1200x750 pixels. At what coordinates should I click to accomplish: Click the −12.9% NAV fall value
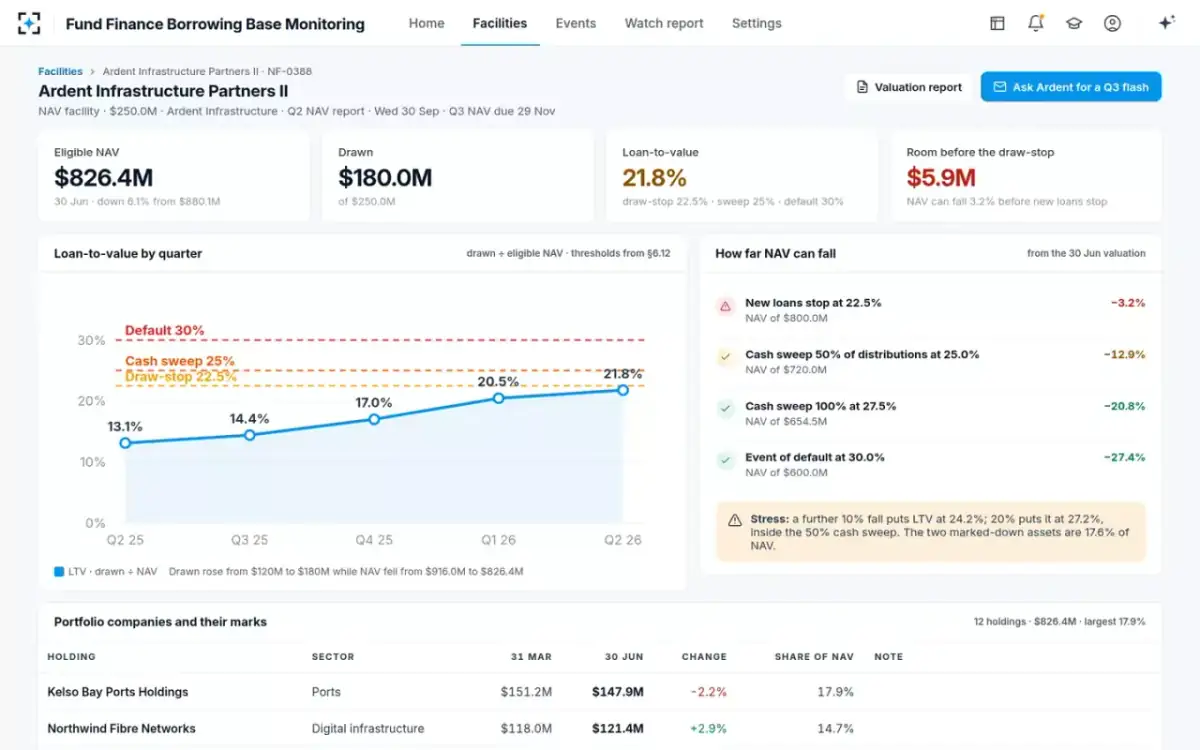[x=1125, y=354]
